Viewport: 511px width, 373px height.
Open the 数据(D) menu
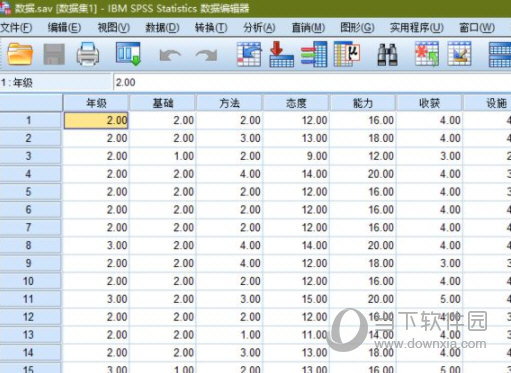point(162,28)
